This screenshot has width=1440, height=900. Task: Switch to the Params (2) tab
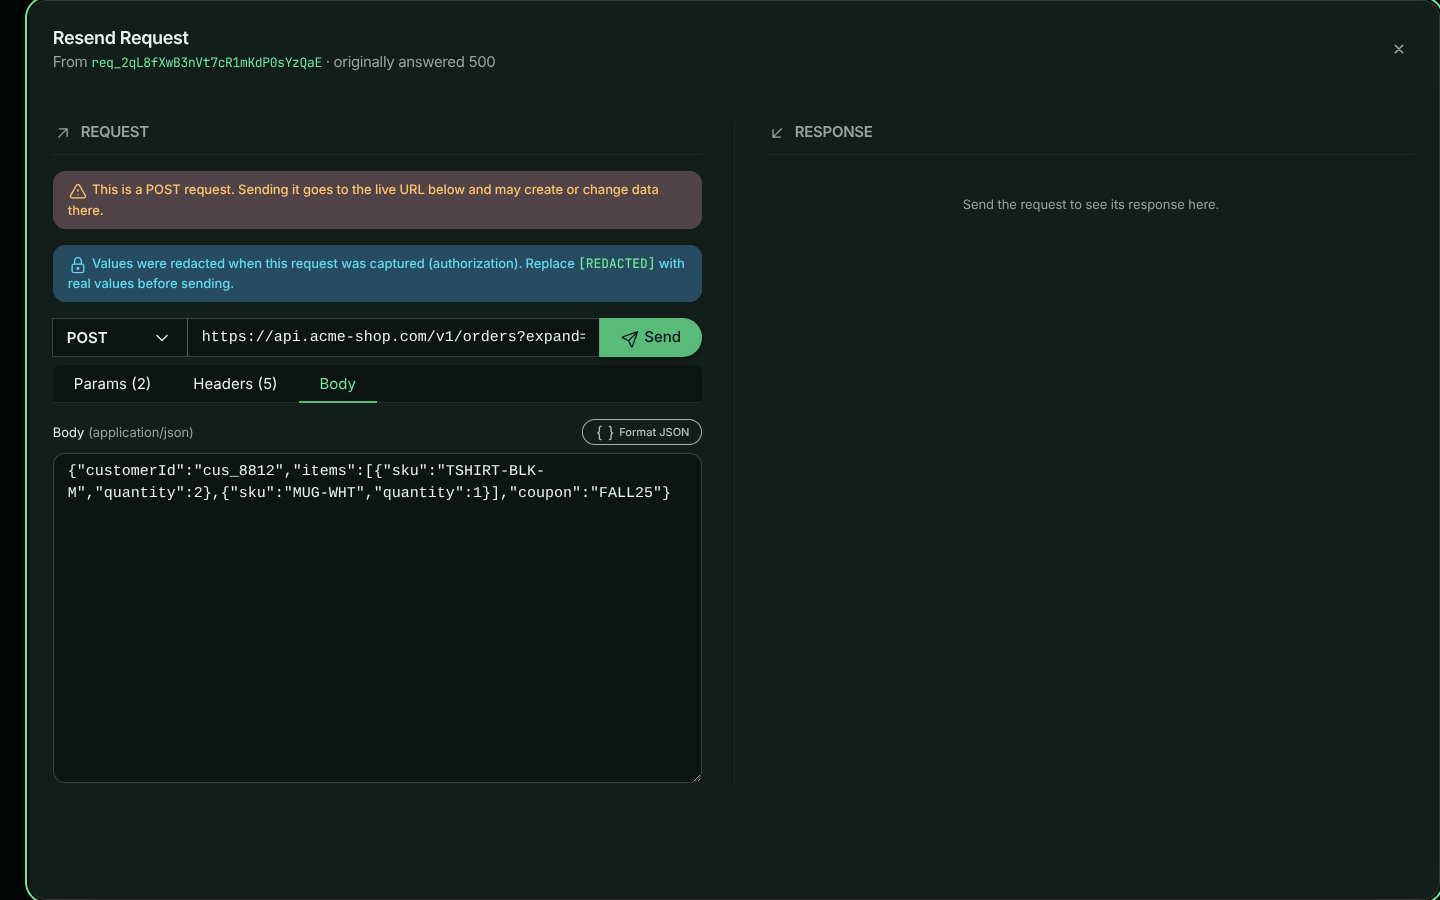coord(112,384)
